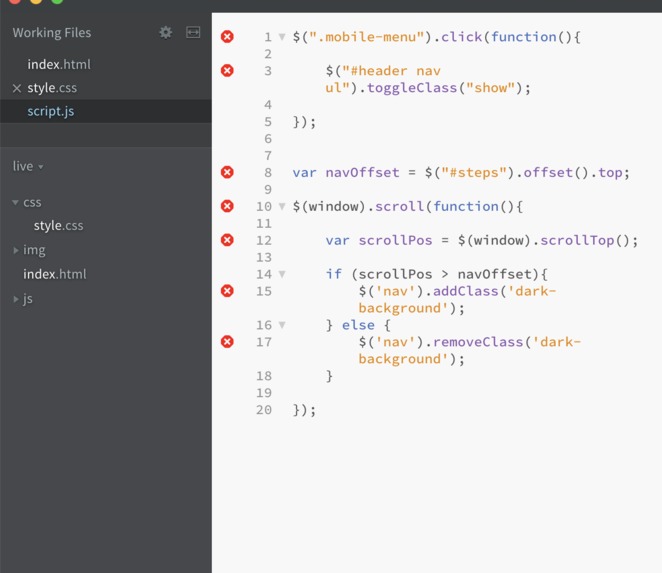Click '"show"' string in toggleClass call

point(491,88)
